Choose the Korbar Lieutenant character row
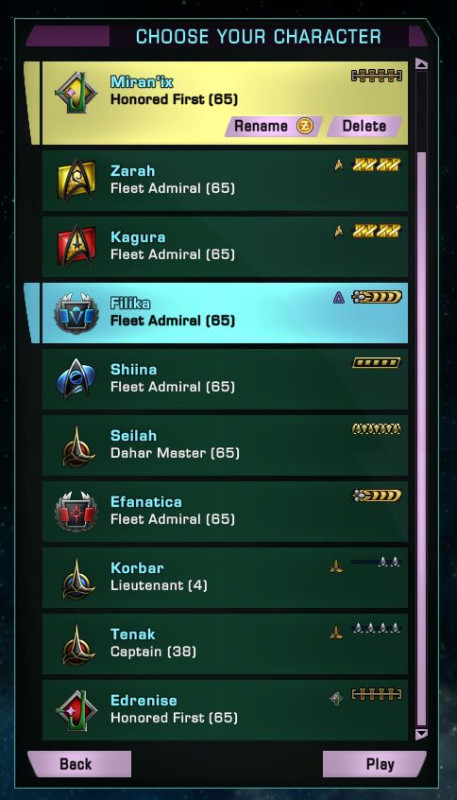The height and width of the screenshot is (800, 457). pyautogui.click(x=225, y=578)
